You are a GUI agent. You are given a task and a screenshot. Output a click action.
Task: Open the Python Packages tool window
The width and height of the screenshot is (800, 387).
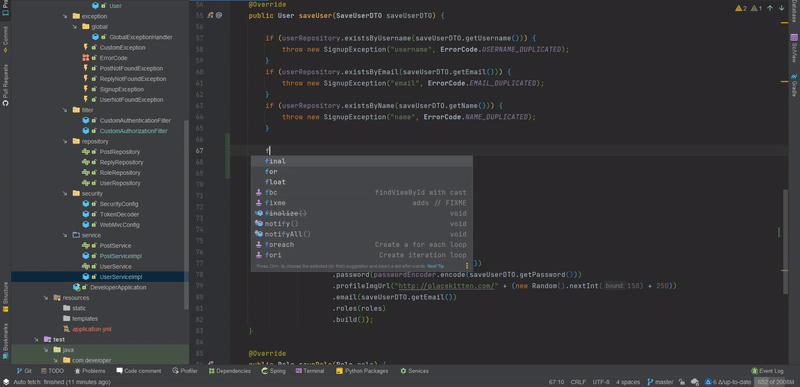[x=362, y=371]
